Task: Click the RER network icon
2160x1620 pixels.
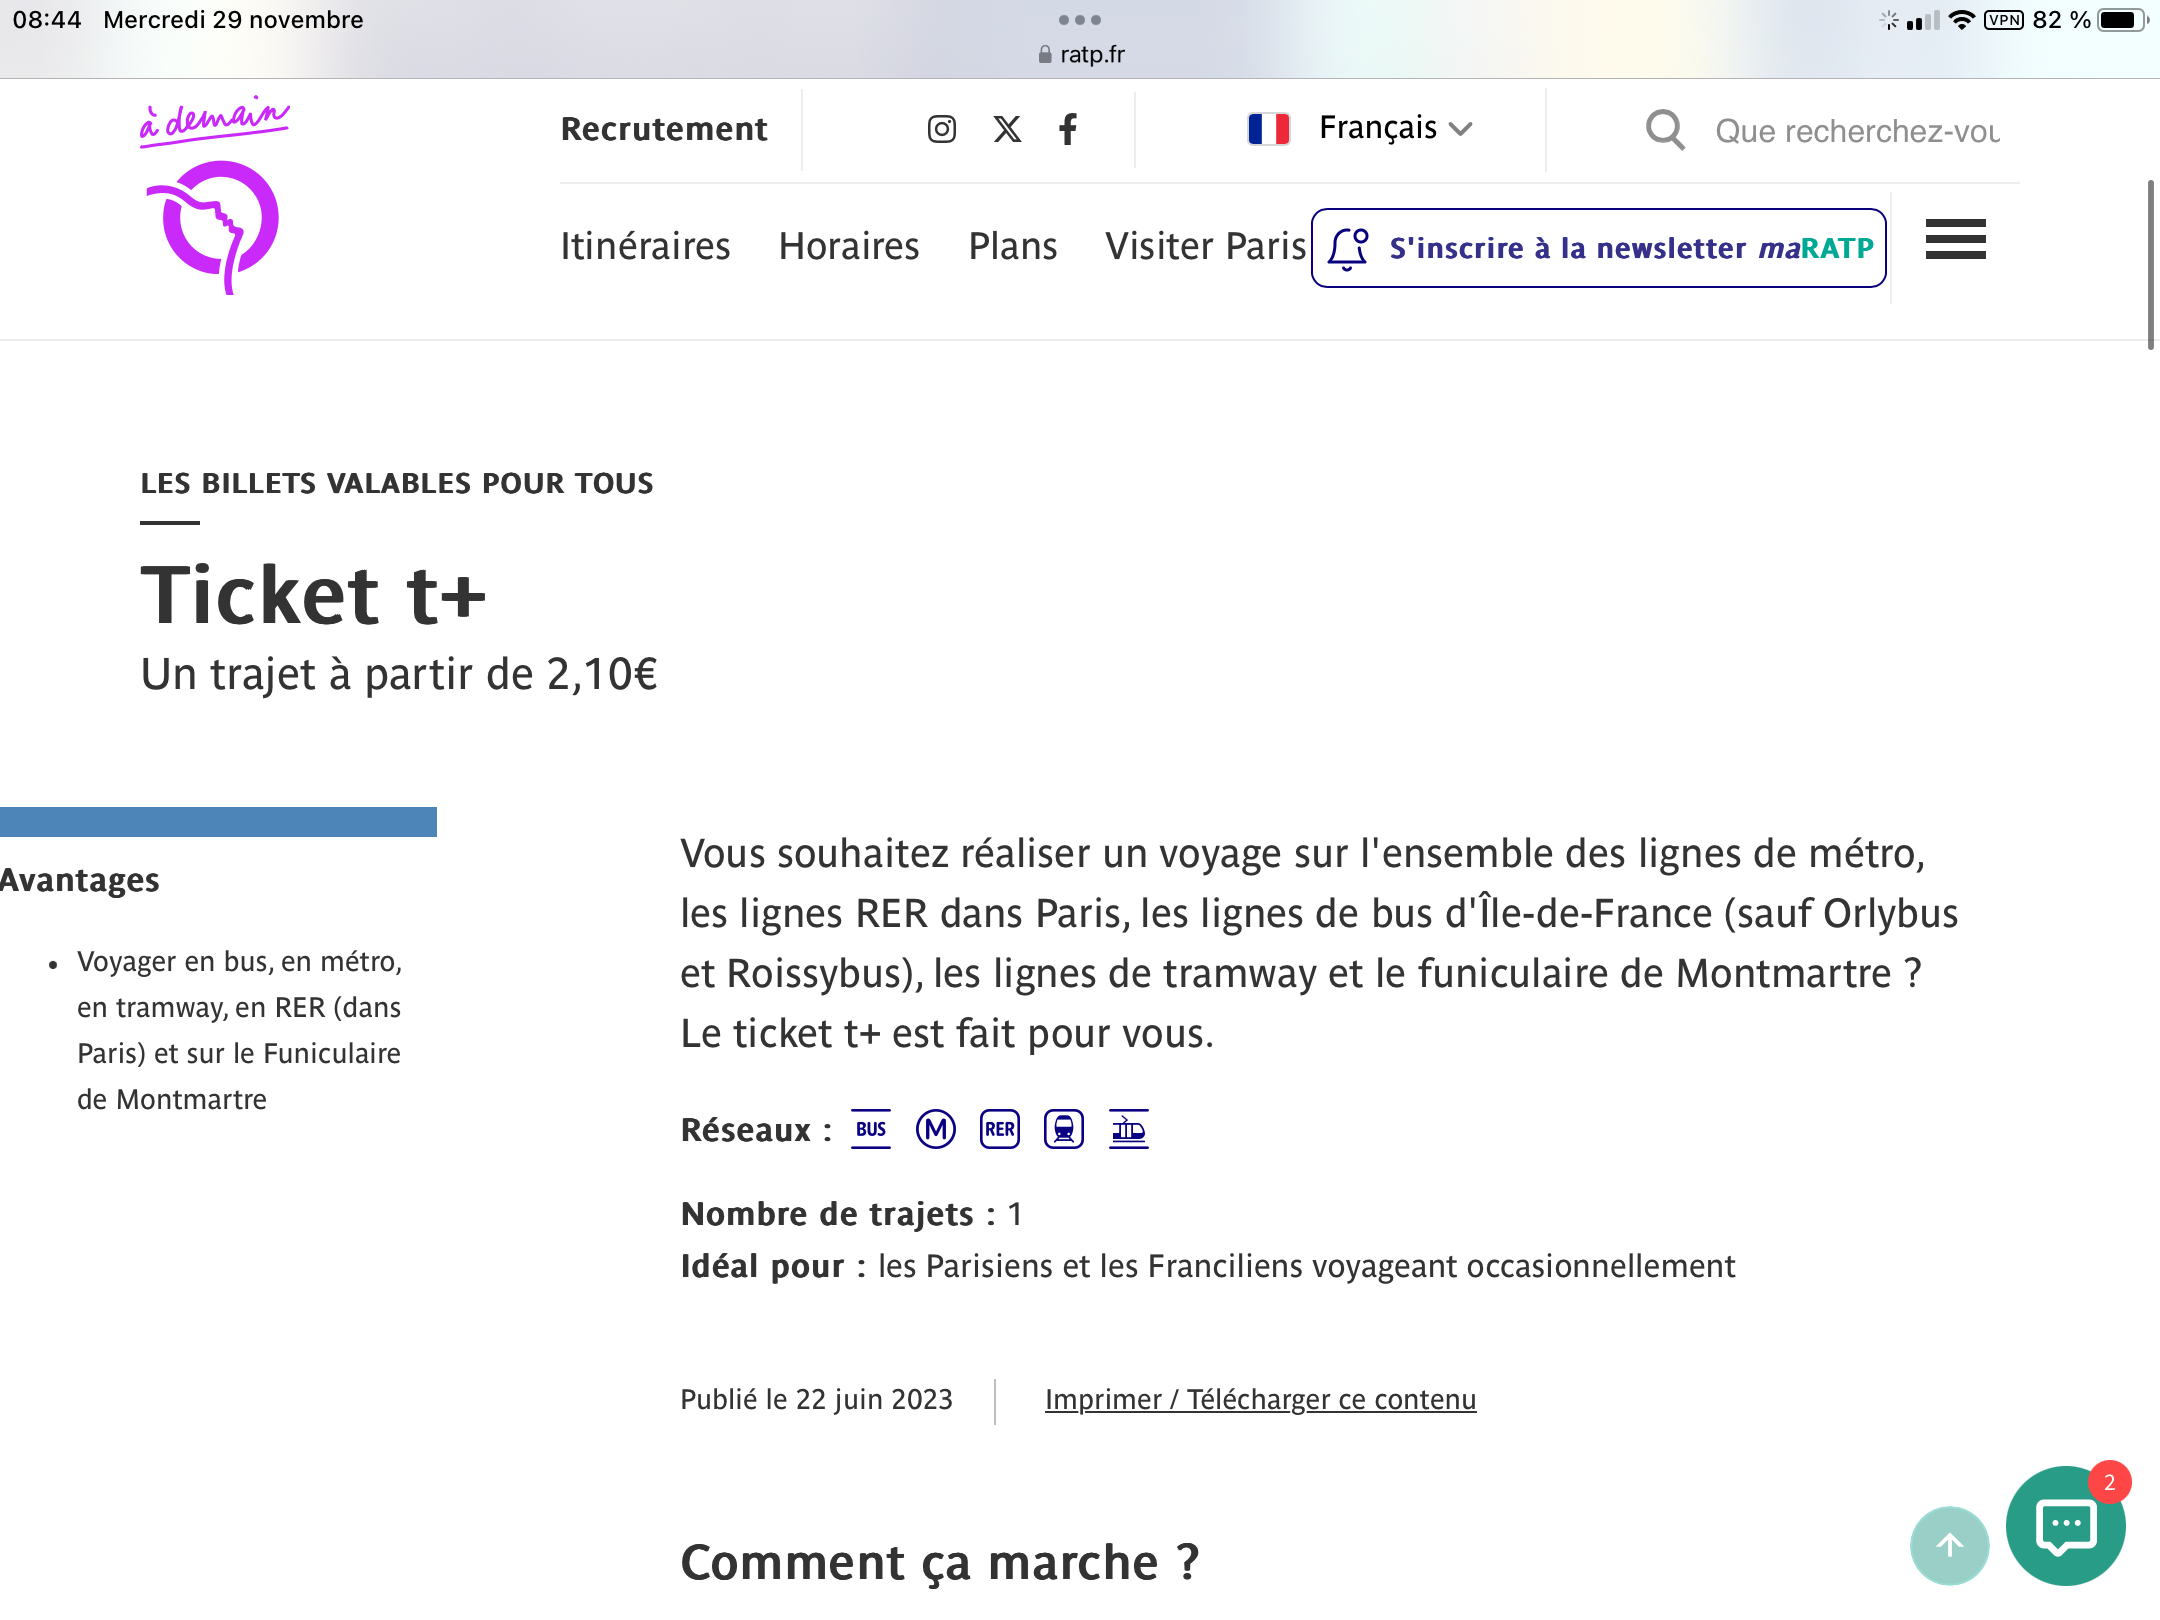Action: [x=1000, y=1130]
